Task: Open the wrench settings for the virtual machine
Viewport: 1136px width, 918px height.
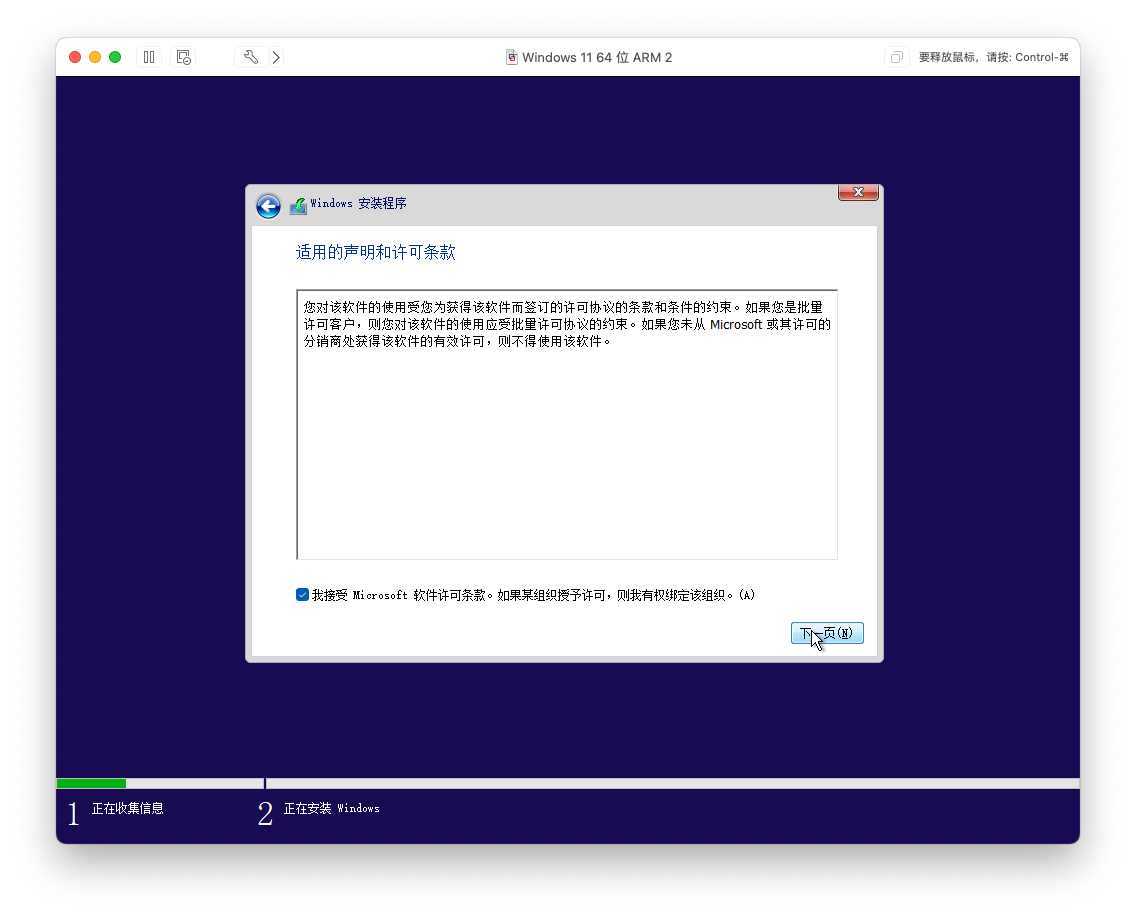Action: pos(251,57)
